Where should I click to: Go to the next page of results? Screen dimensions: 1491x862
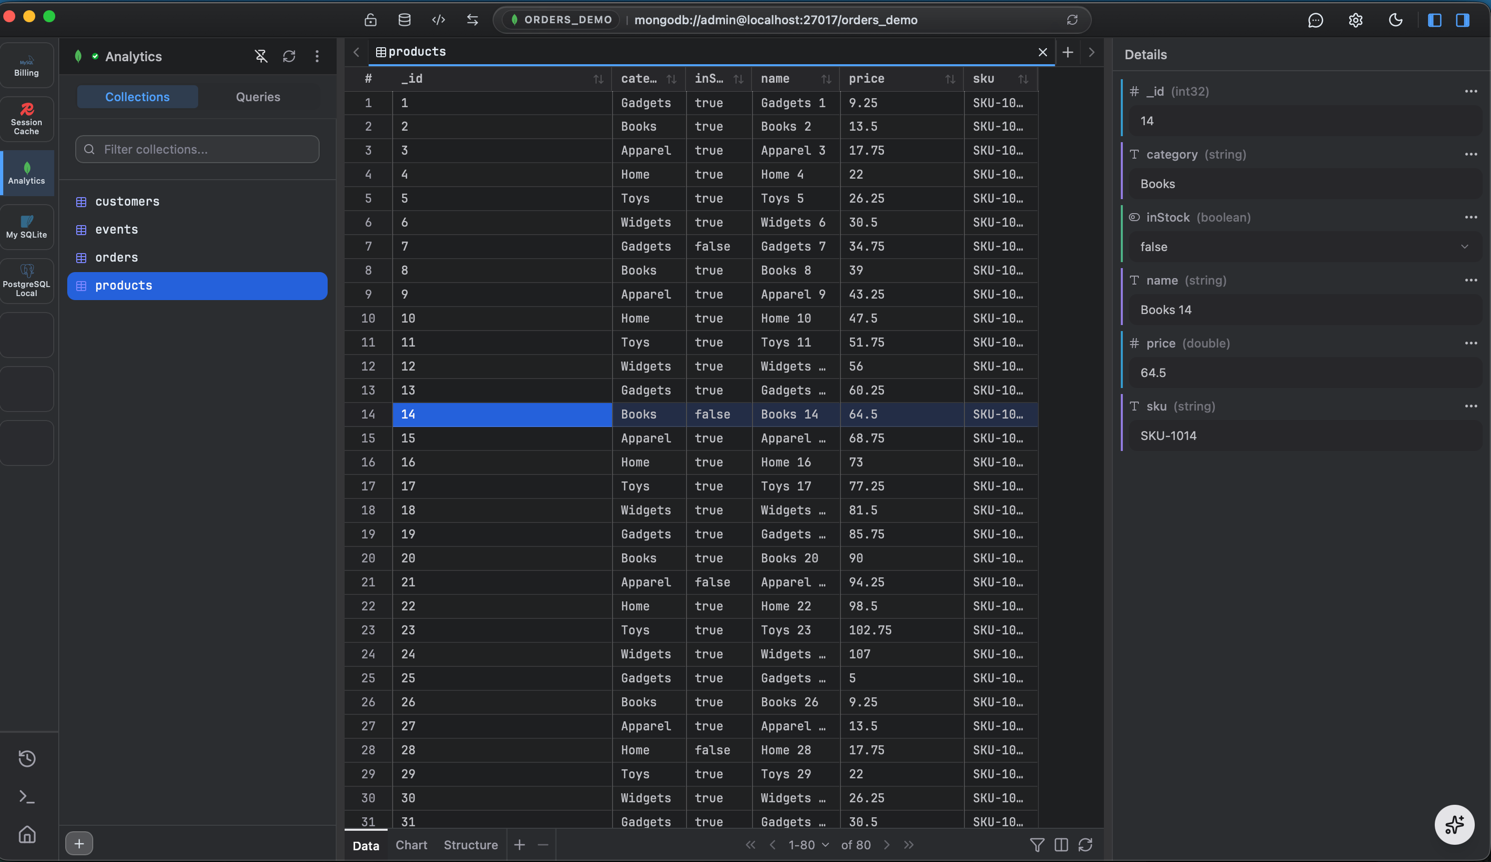click(886, 845)
